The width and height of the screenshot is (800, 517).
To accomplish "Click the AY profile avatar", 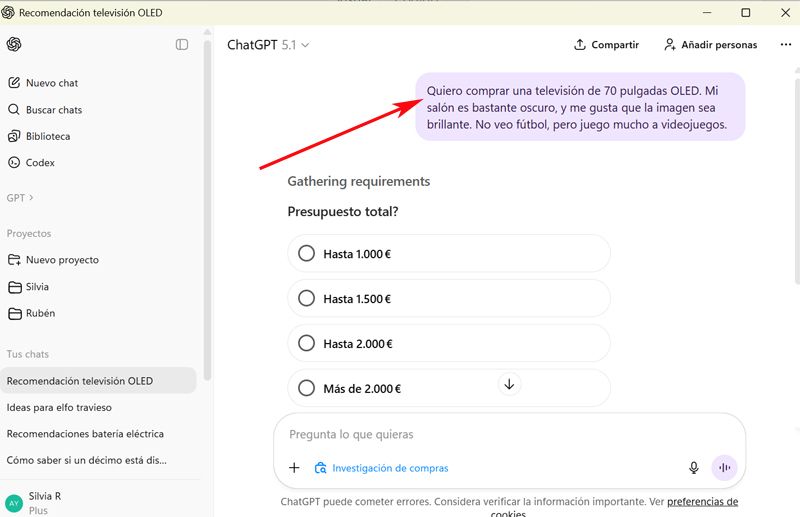I will pos(14,504).
